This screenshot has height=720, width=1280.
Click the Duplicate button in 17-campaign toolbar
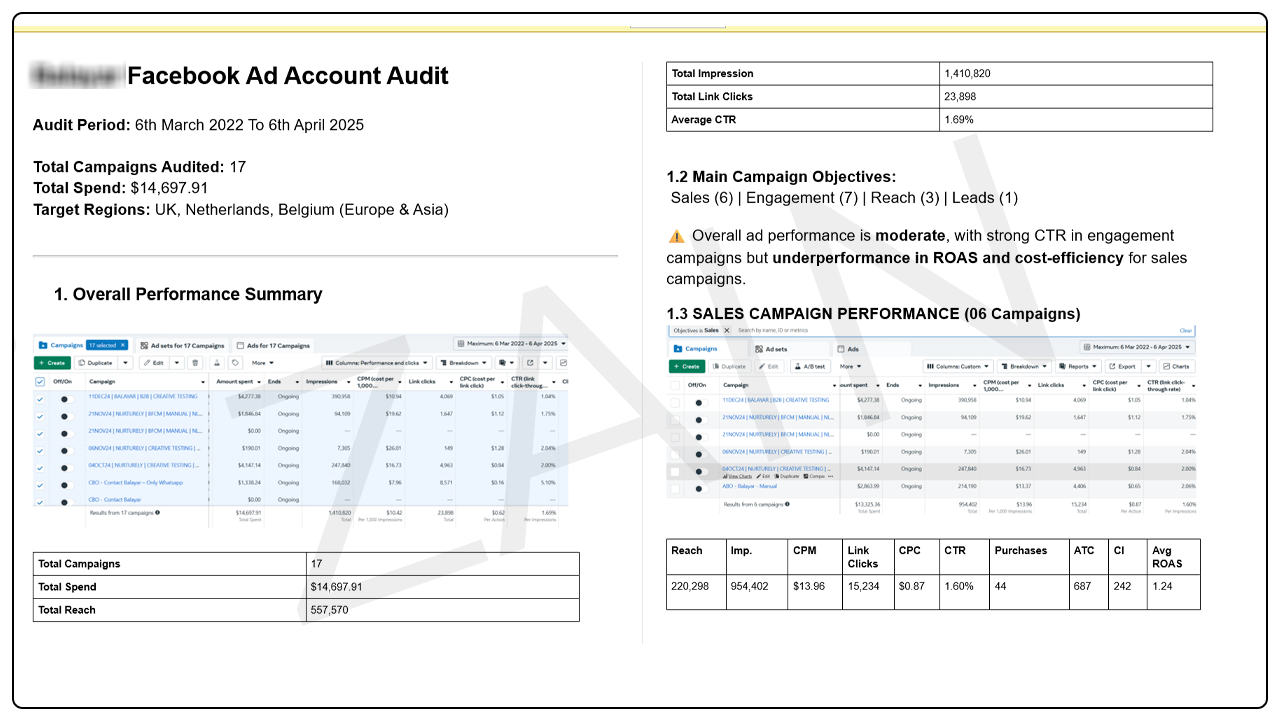point(97,363)
